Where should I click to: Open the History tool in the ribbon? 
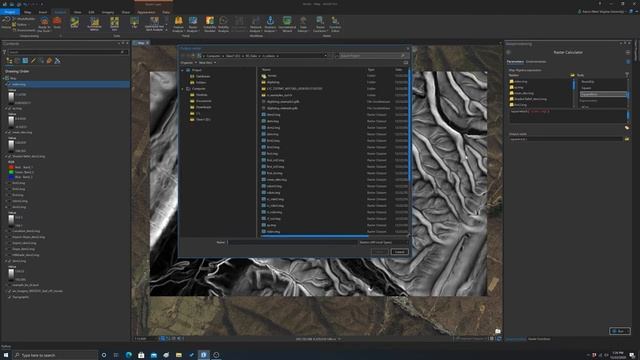[6, 23]
